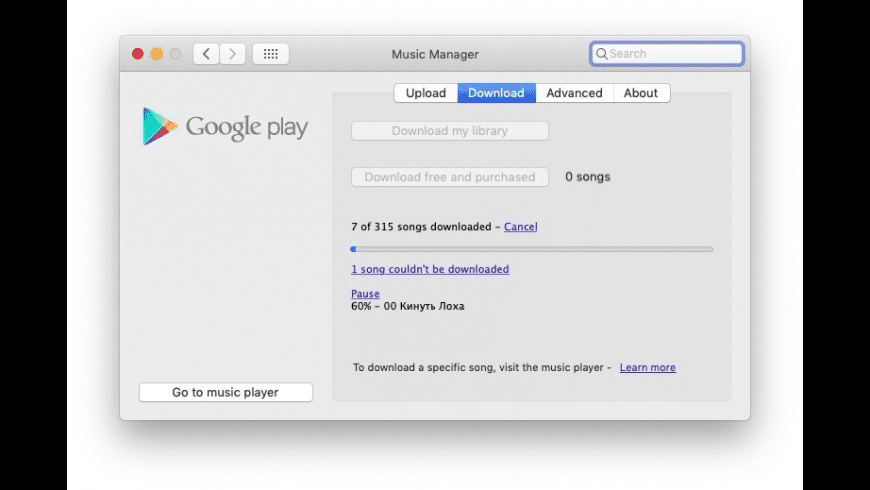Click the Google Play logo
This screenshot has height=490, width=870.
[225, 127]
